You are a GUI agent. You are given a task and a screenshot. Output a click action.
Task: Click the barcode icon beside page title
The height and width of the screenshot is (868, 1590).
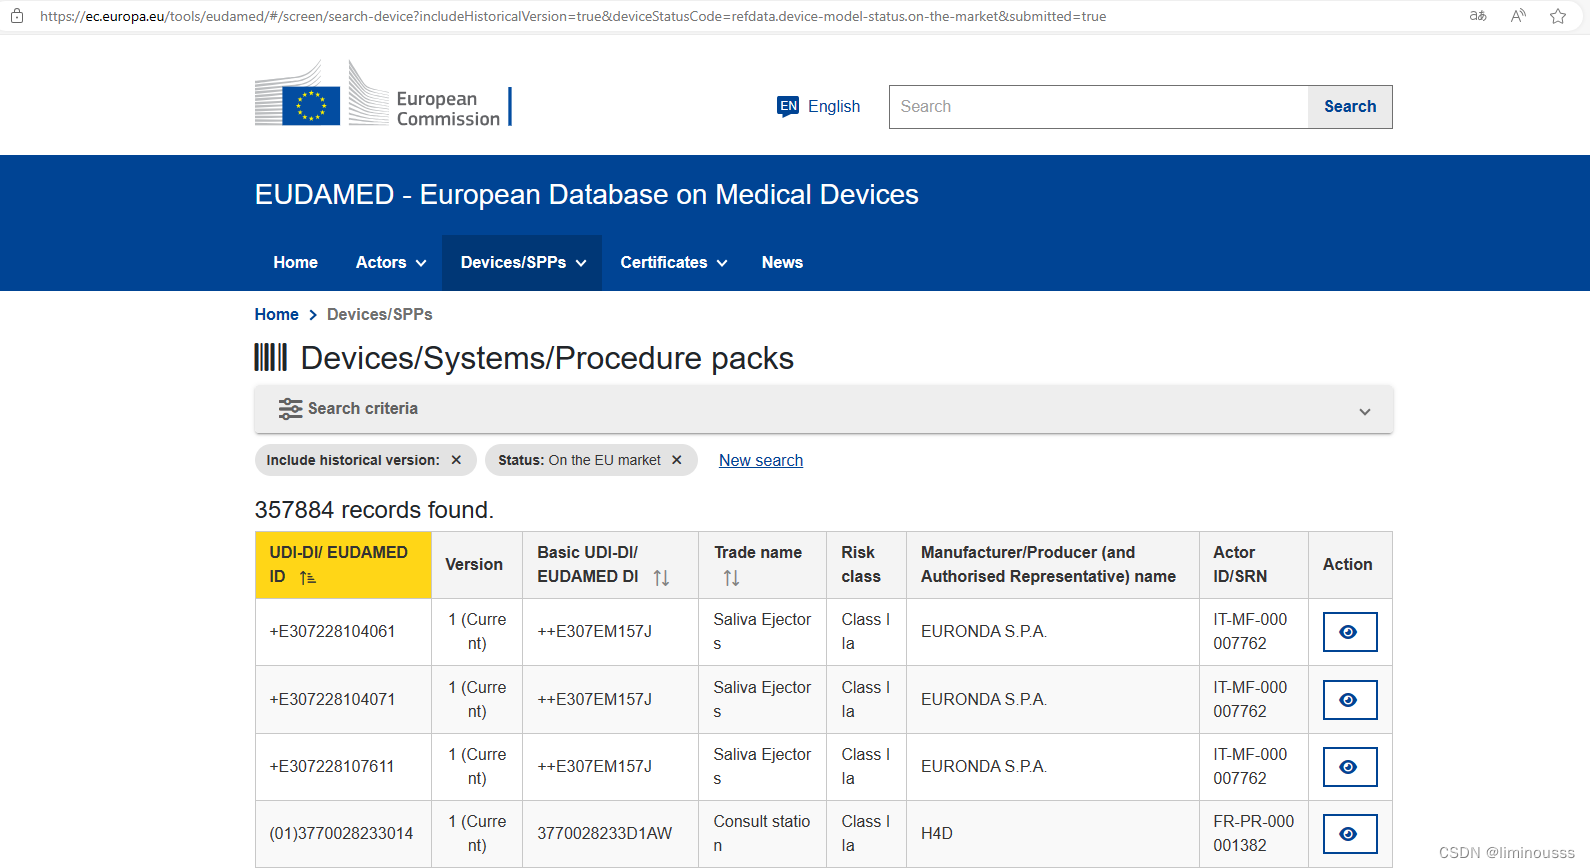click(x=270, y=358)
